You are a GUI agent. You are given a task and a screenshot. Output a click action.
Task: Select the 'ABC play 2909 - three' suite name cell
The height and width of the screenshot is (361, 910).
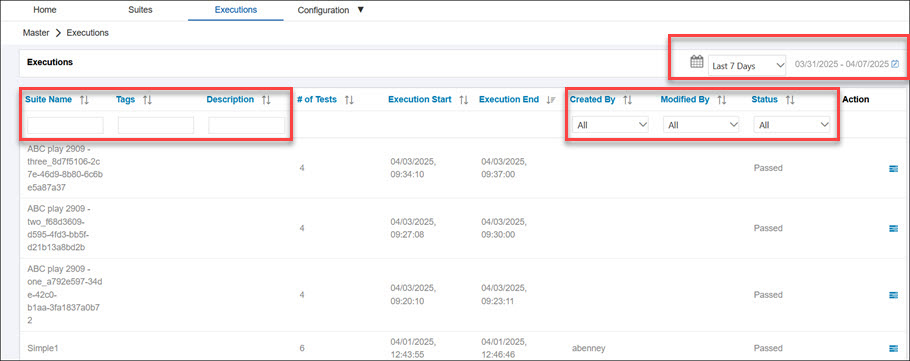(66, 168)
